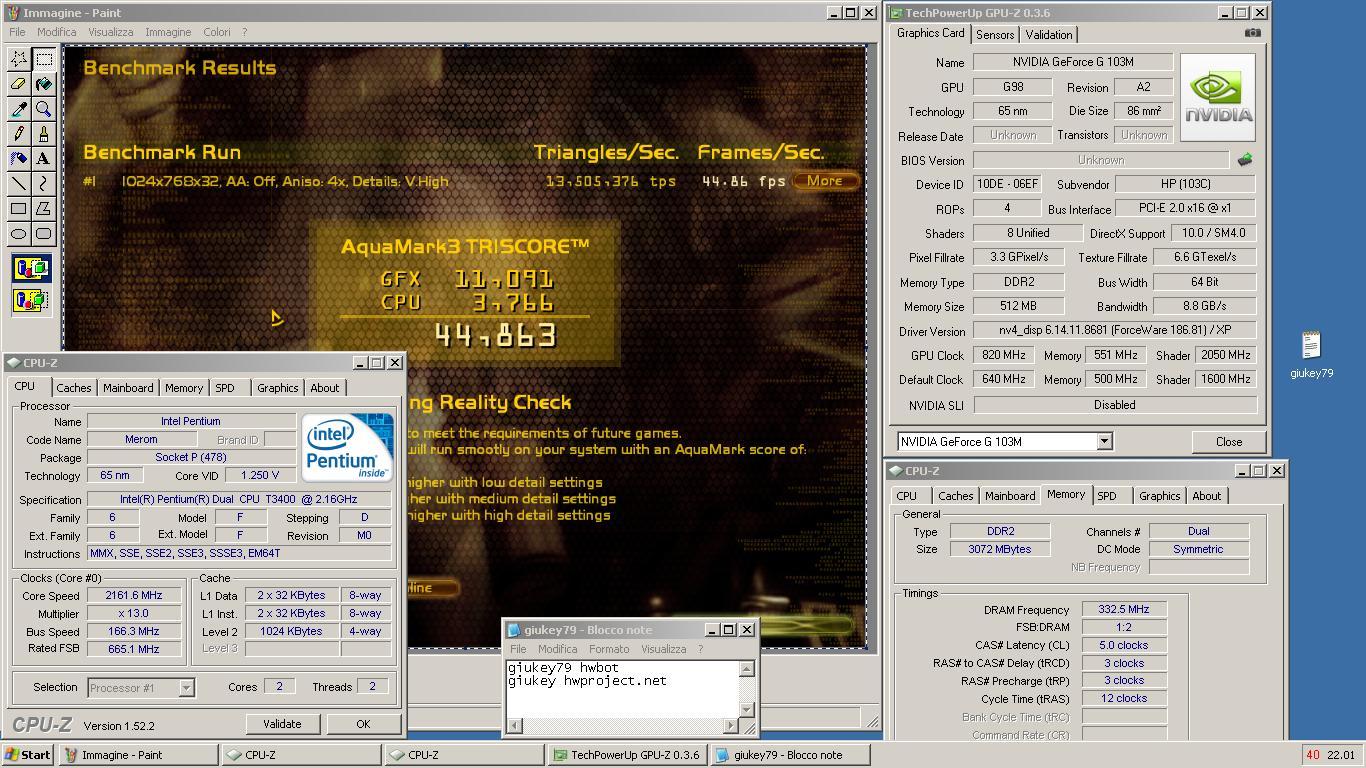Open the giukey79 desktop text file icon
The width and height of the screenshot is (1366, 768).
click(1311, 355)
